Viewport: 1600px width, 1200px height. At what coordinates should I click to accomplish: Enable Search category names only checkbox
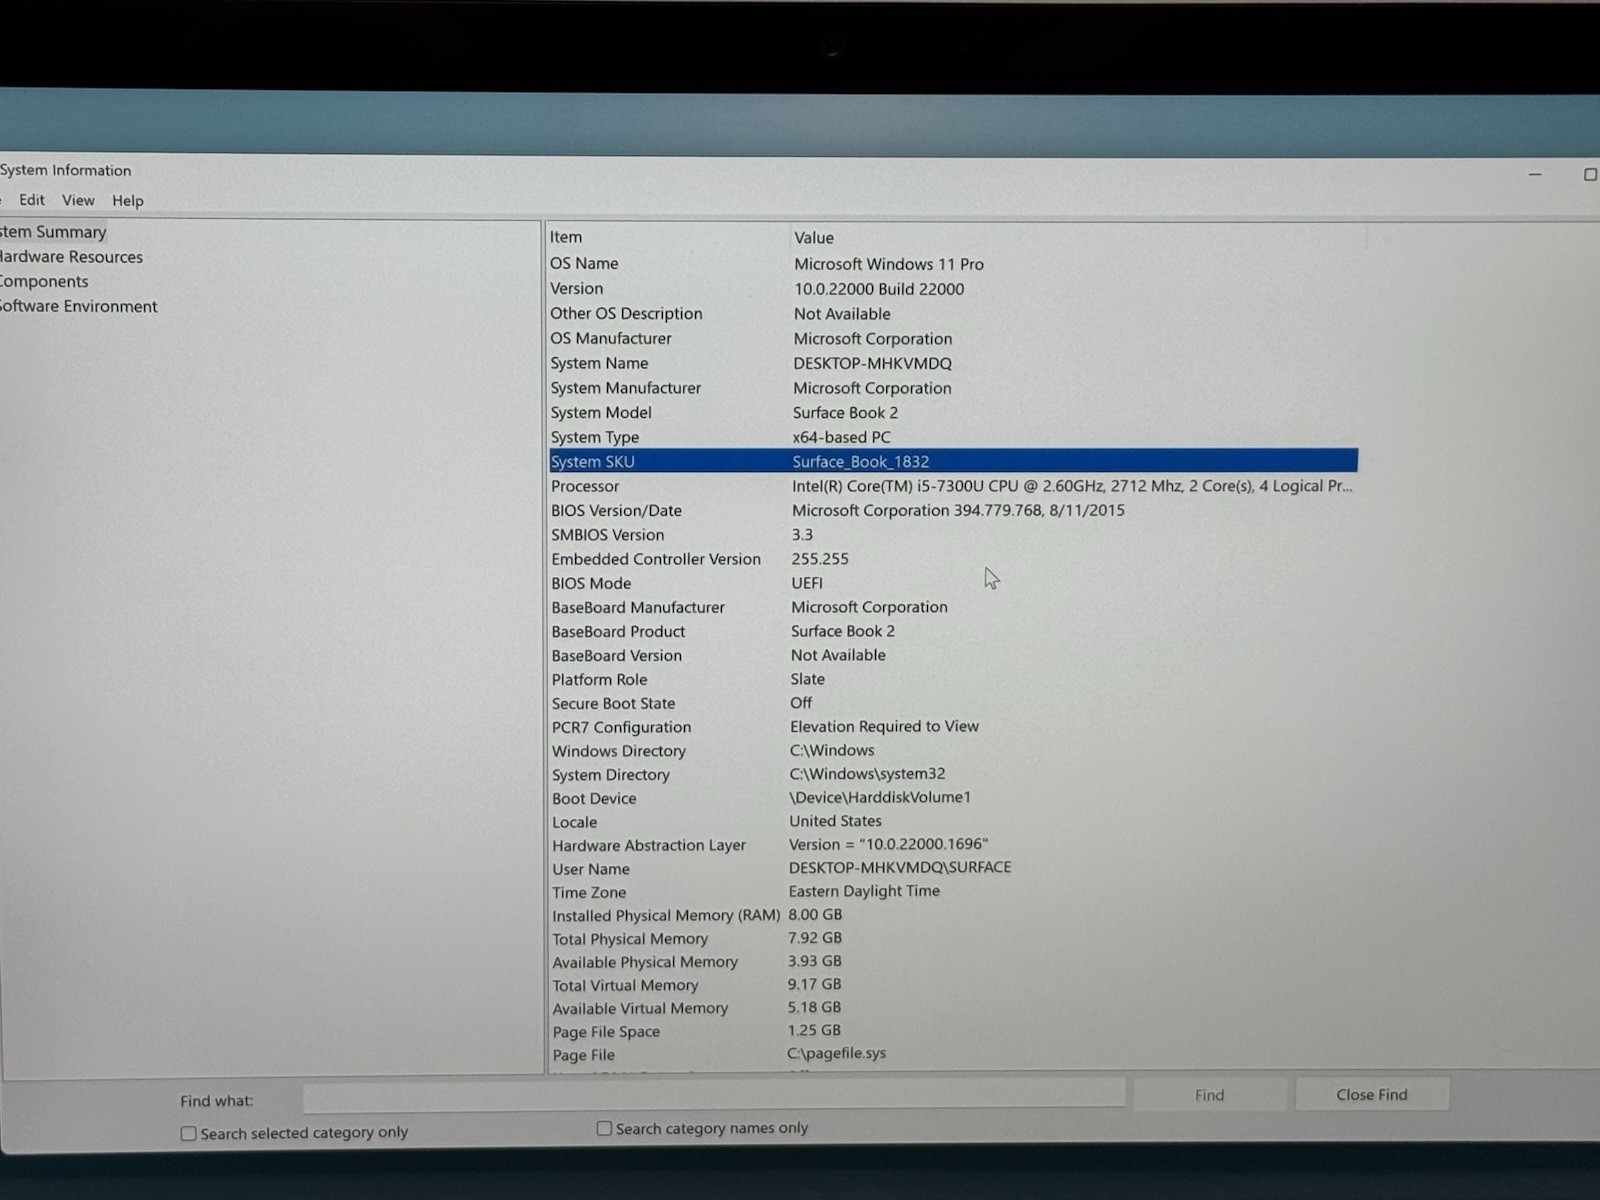(604, 1128)
